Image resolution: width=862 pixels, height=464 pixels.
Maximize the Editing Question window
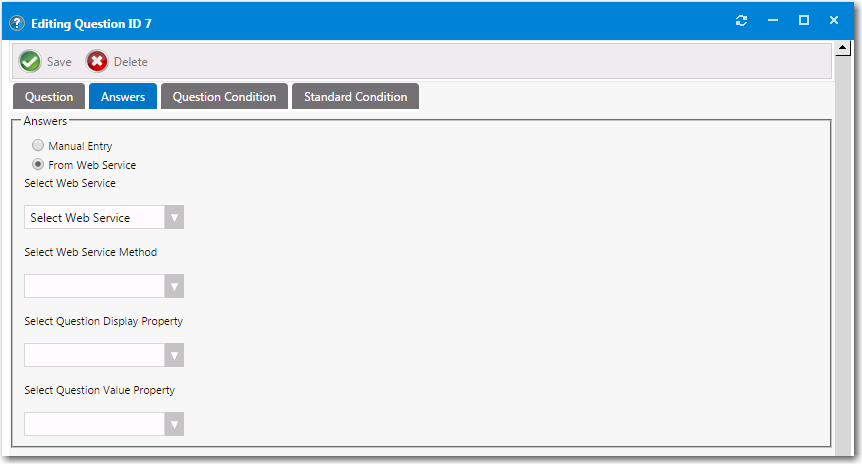pyautogui.click(x=803, y=21)
